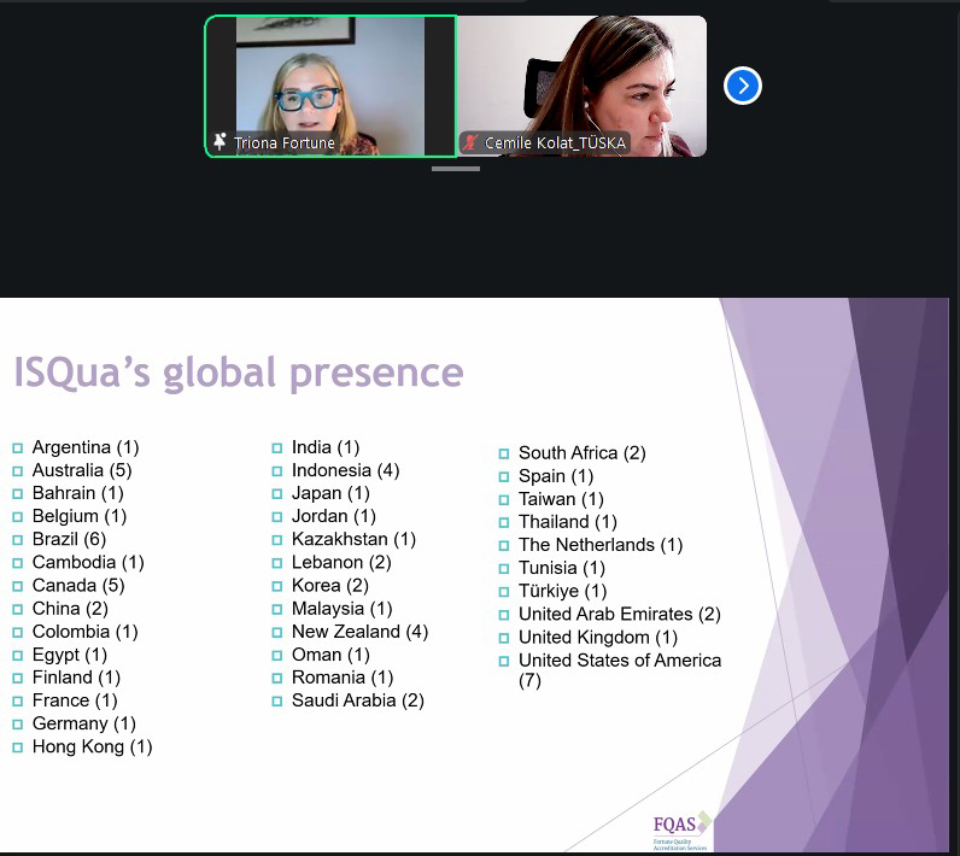Click the 'China (2)' list entry
Viewport: 960px width, 856px height.
point(70,609)
